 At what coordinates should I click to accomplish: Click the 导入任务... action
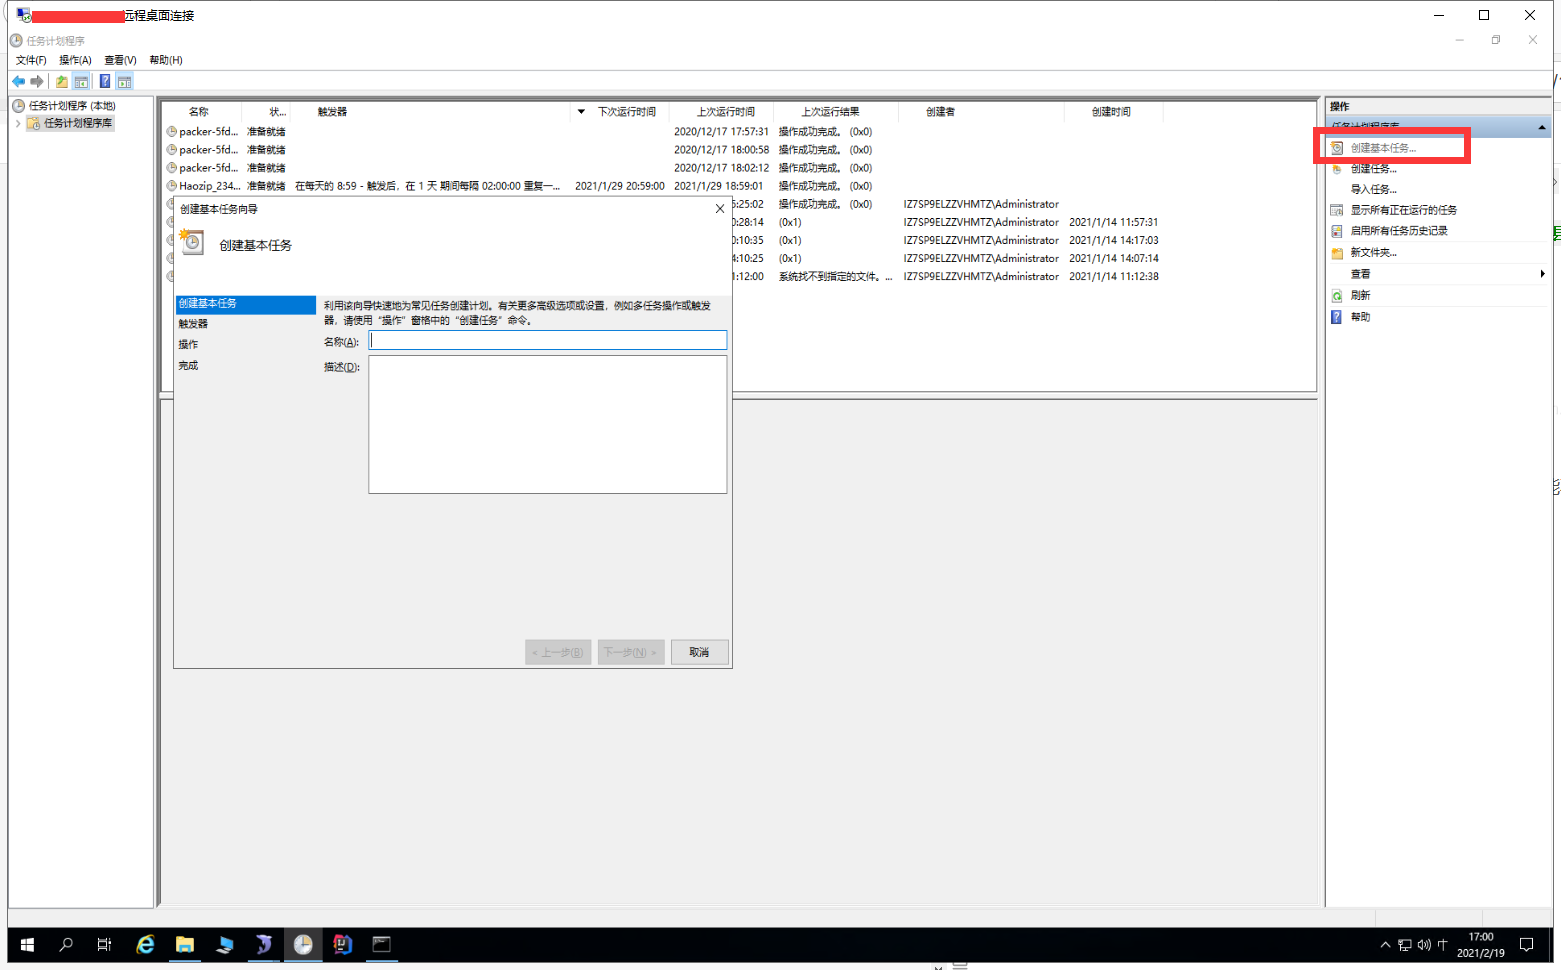1373,189
